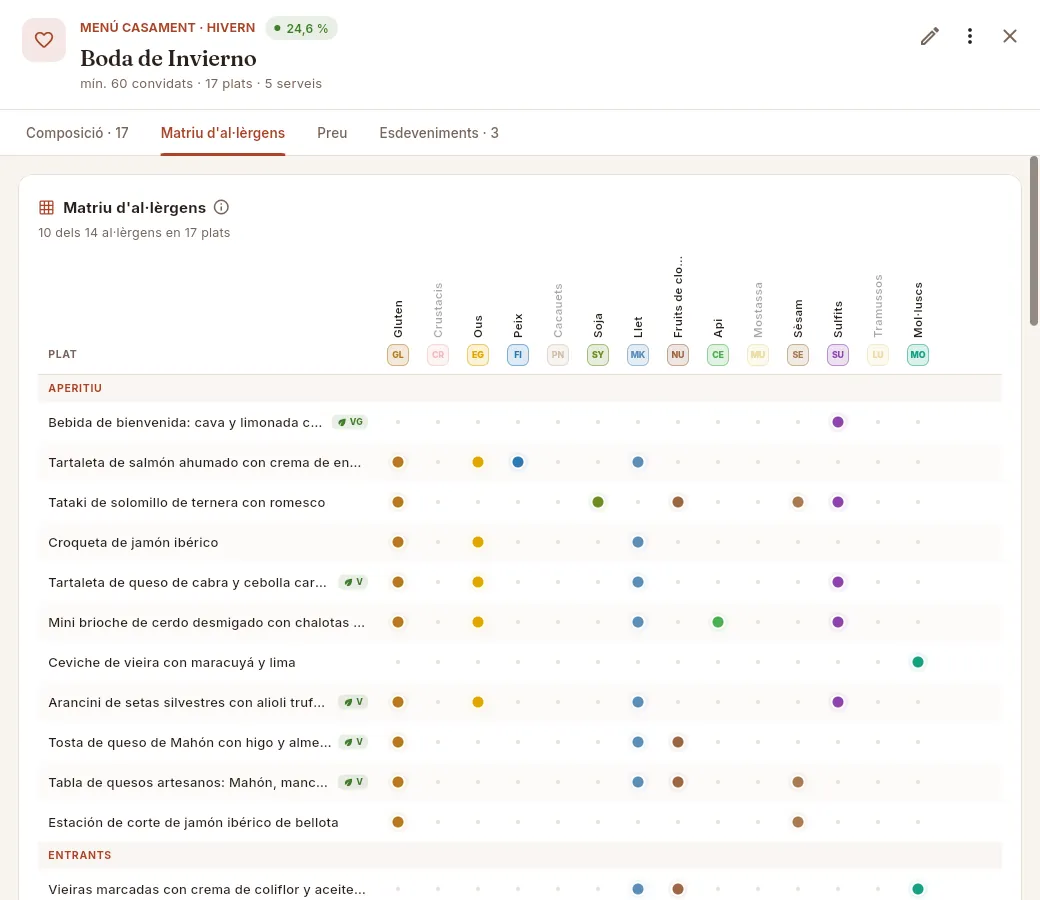Screen dimensions: 1040x900
Task: Select dish Croqueta de jamón ibérico
Action: [x=133, y=543]
